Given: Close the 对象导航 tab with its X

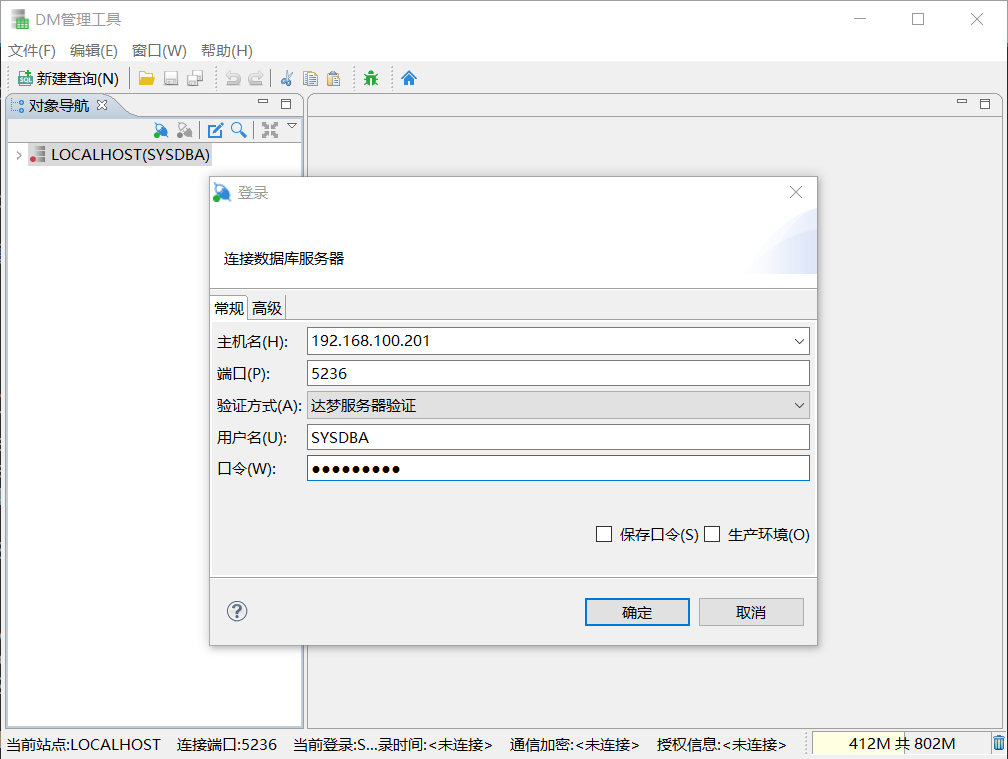Looking at the screenshot, I should tap(102, 105).
